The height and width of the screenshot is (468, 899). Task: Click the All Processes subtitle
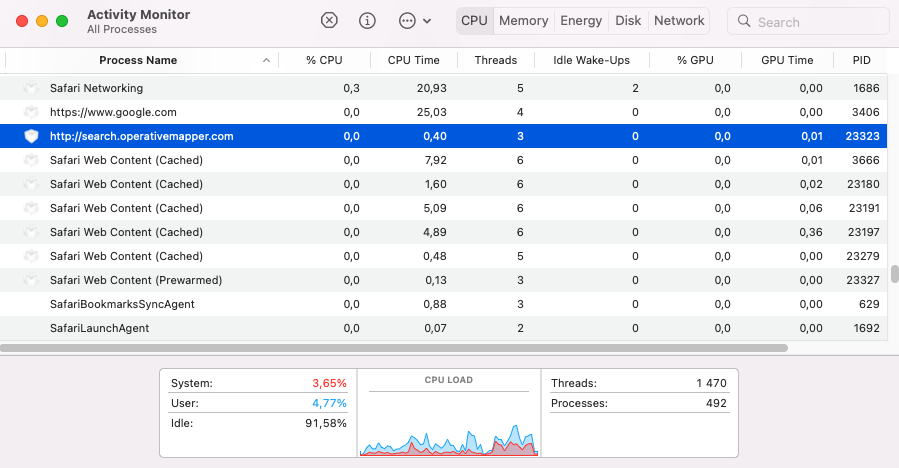click(x=122, y=29)
